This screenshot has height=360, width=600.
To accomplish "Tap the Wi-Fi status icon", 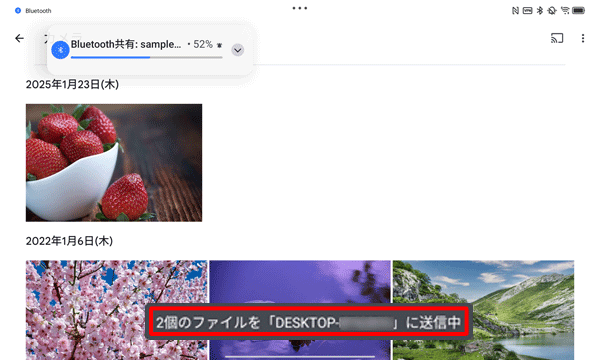I will click(x=565, y=11).
